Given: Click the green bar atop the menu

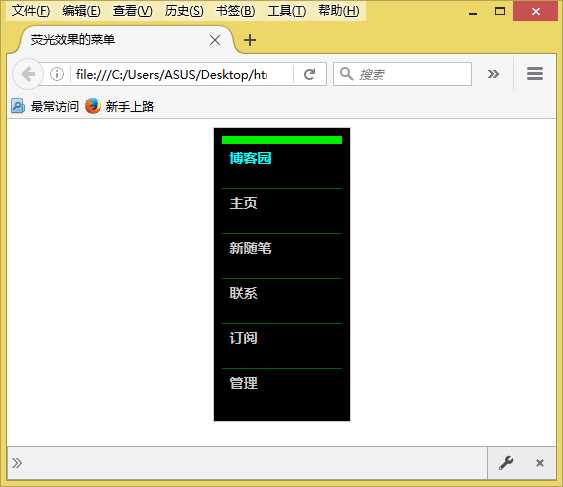Looking at the screenshot, I should [282, 140].
